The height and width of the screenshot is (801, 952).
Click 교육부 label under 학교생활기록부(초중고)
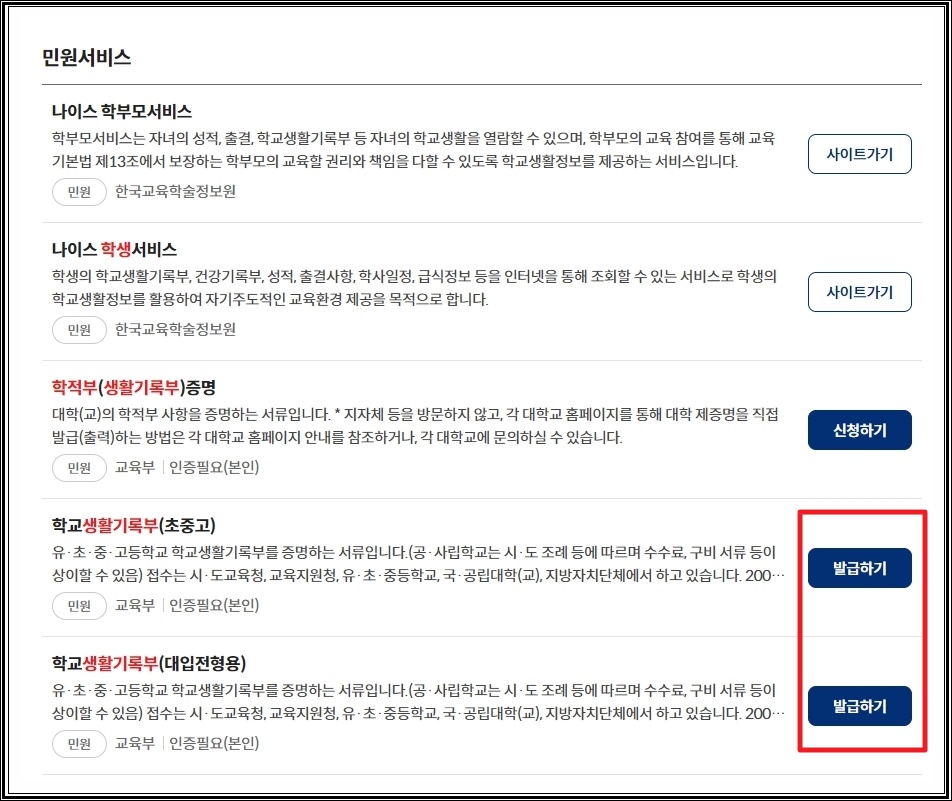[x=135, y=605]
